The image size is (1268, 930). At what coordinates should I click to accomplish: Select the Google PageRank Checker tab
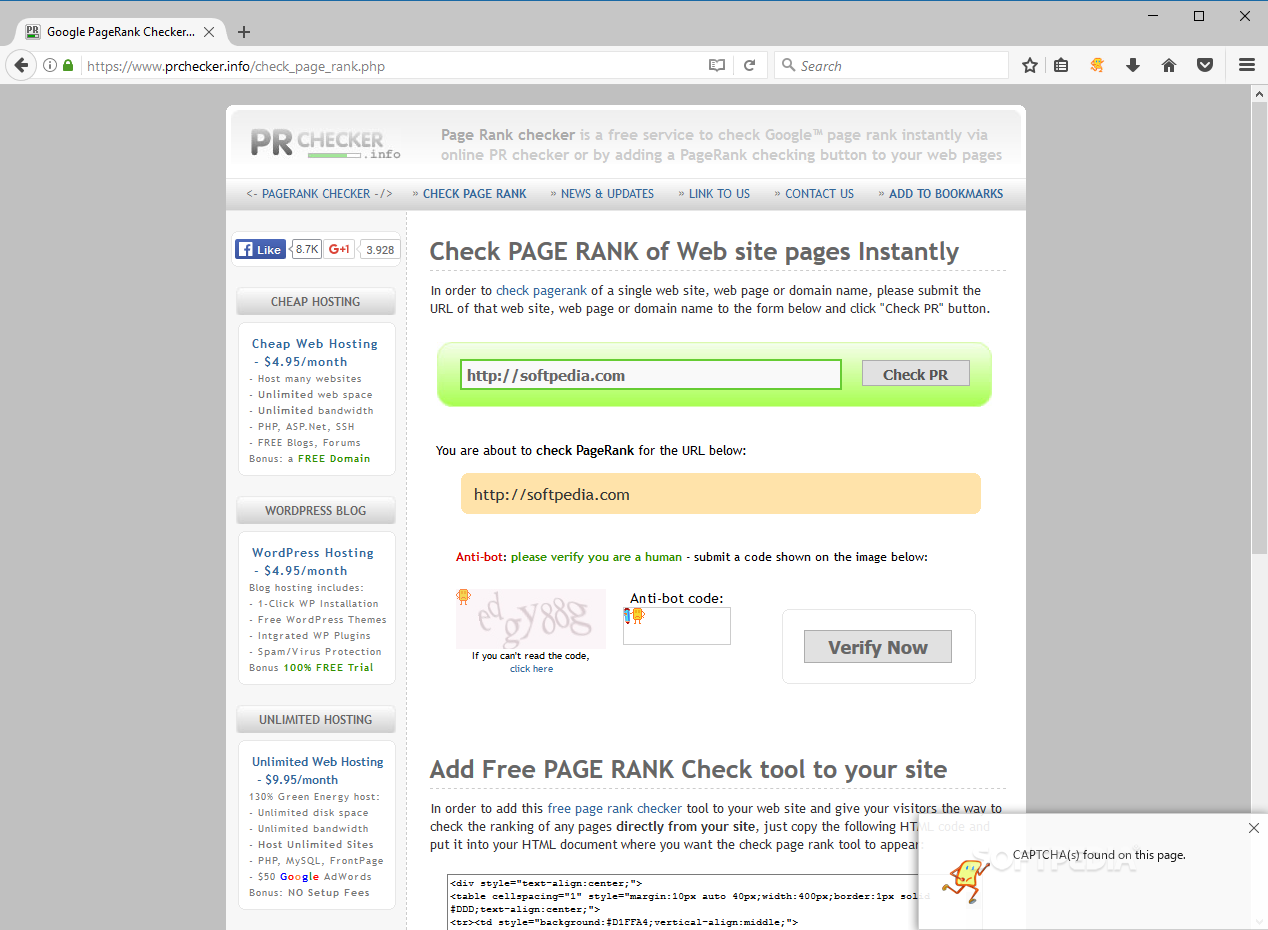coord(120,32)
